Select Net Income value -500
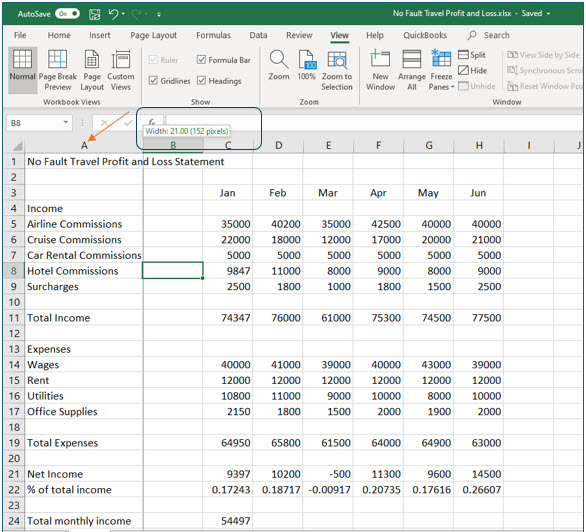This screenshot has height=532, width=586. (x=328, y=474)
